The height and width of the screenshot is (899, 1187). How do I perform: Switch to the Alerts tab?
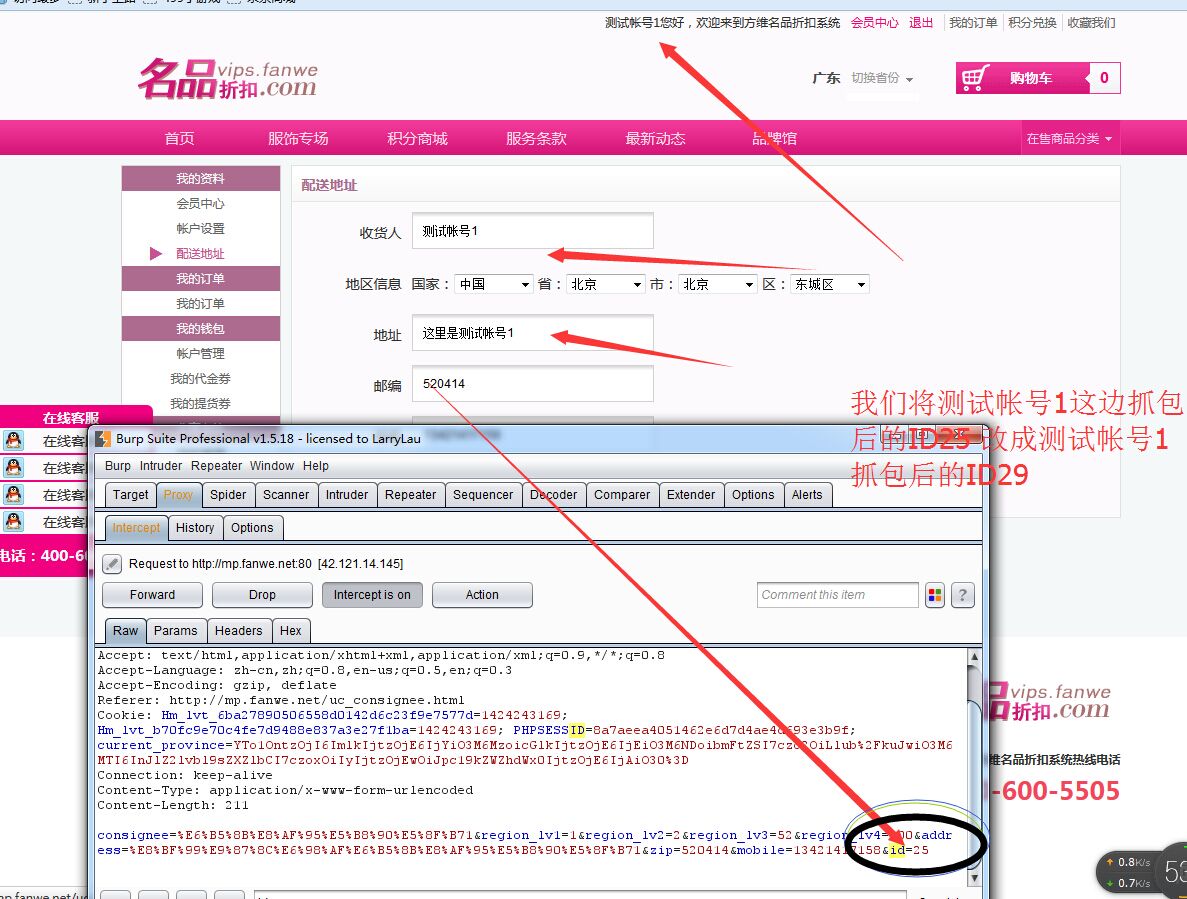click(807, 495)
